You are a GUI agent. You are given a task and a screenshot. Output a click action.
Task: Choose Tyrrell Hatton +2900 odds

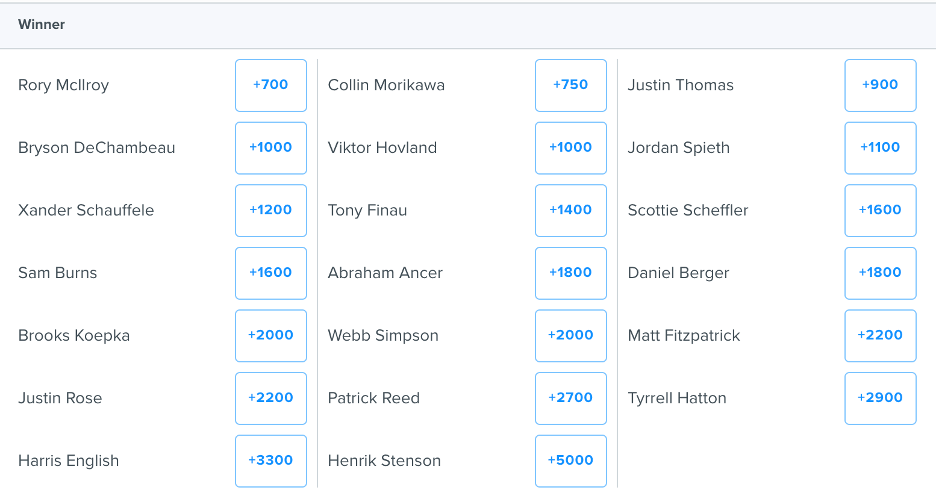coord(880,398)
